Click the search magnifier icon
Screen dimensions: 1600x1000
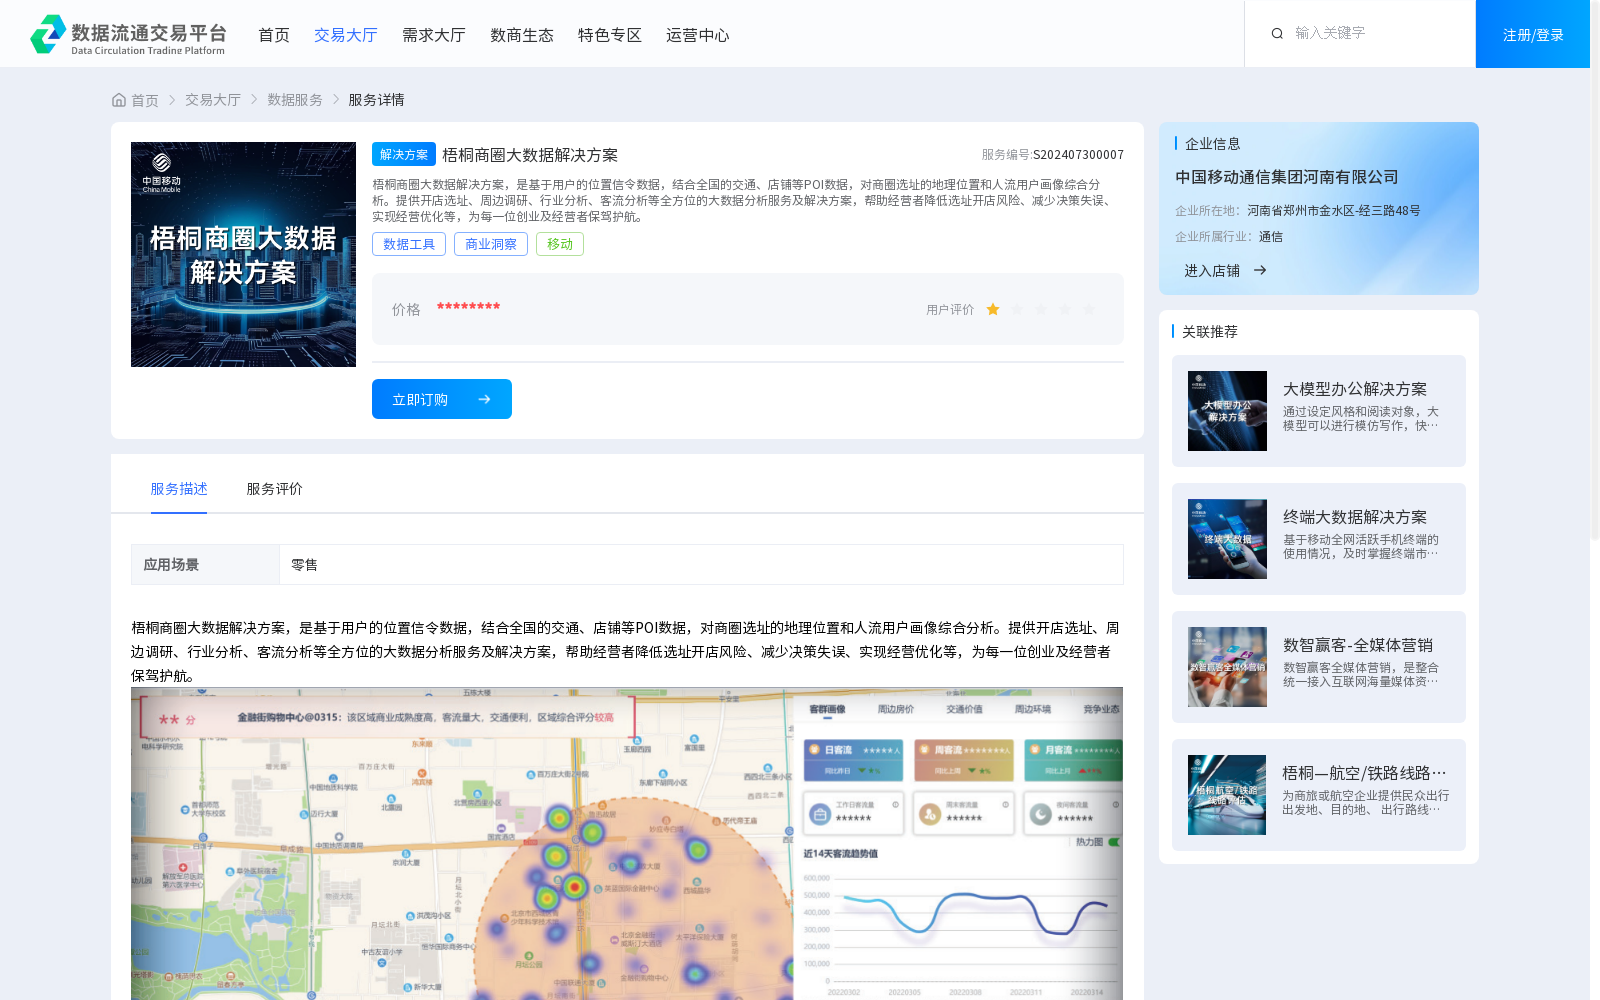[x=1277, y=33]
